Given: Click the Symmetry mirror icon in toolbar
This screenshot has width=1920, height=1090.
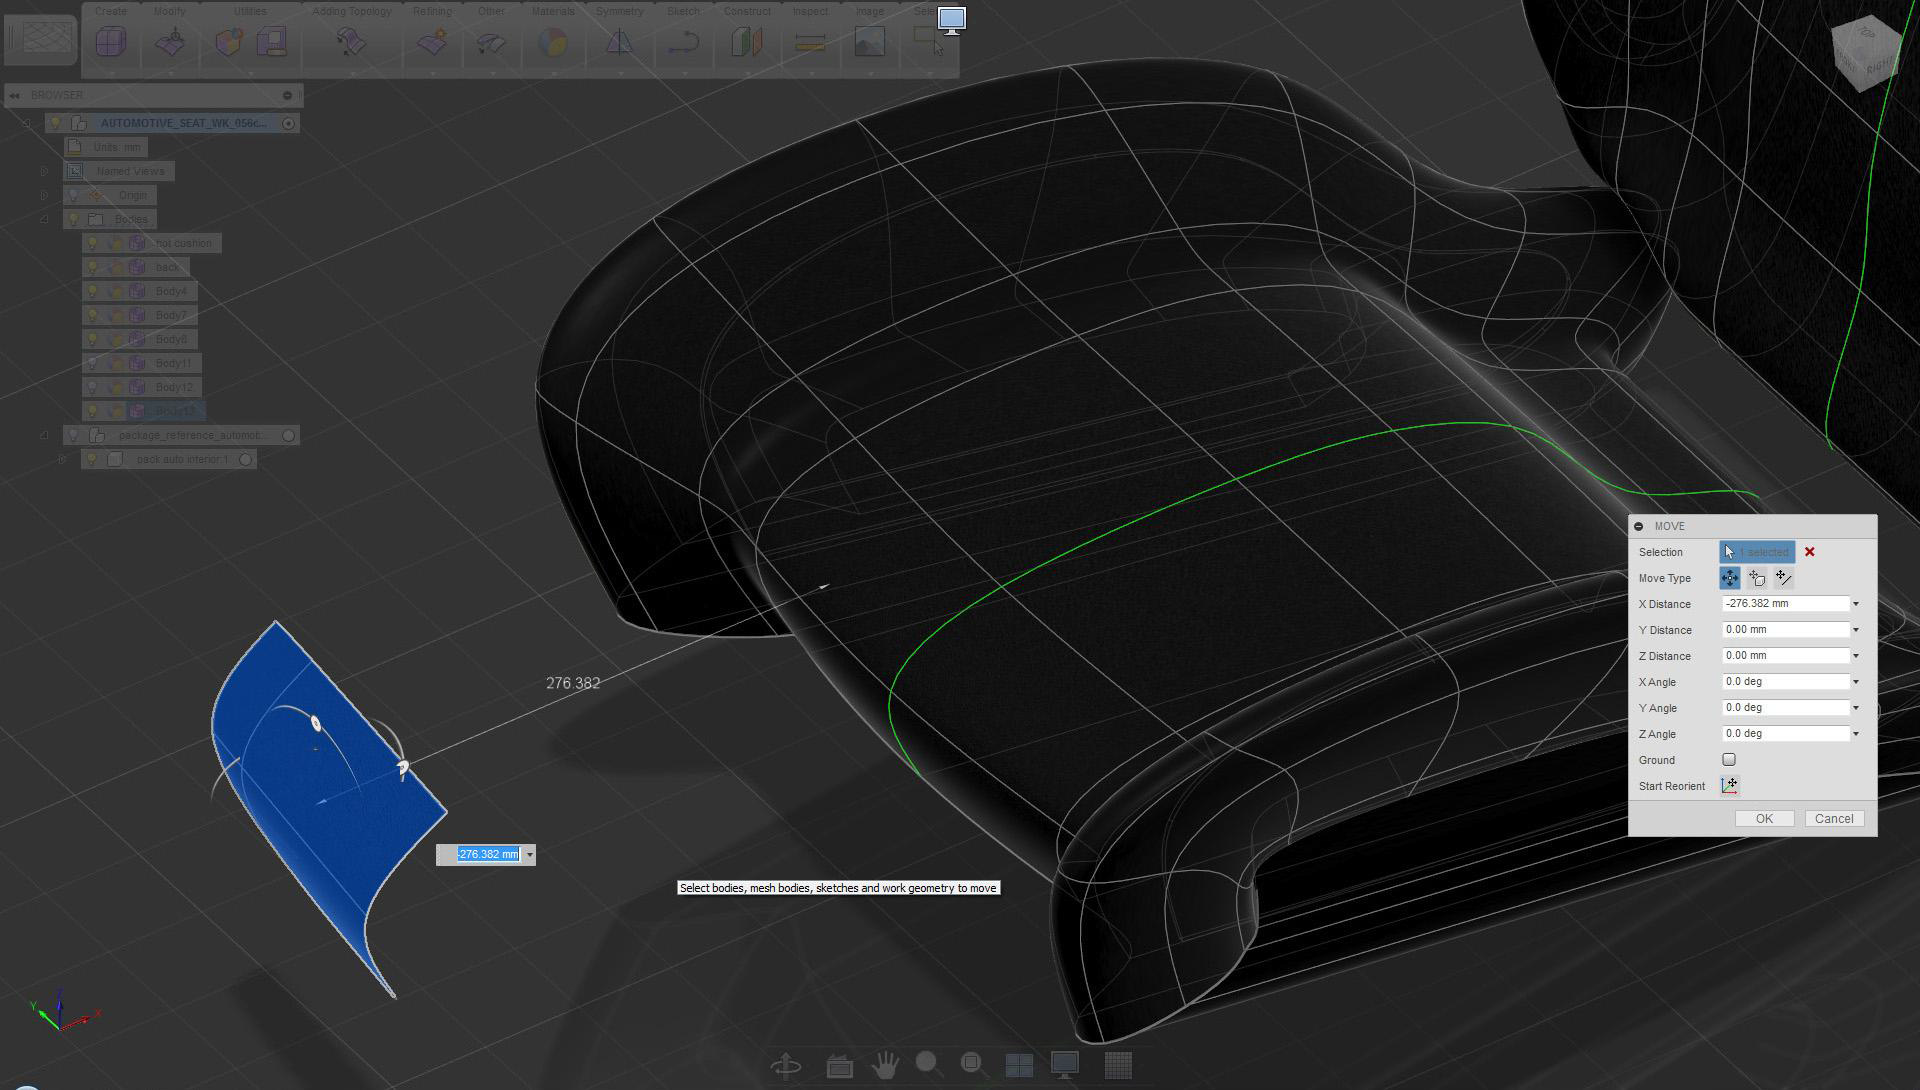Looking at the screenshot, I should (x=619, y=42).
